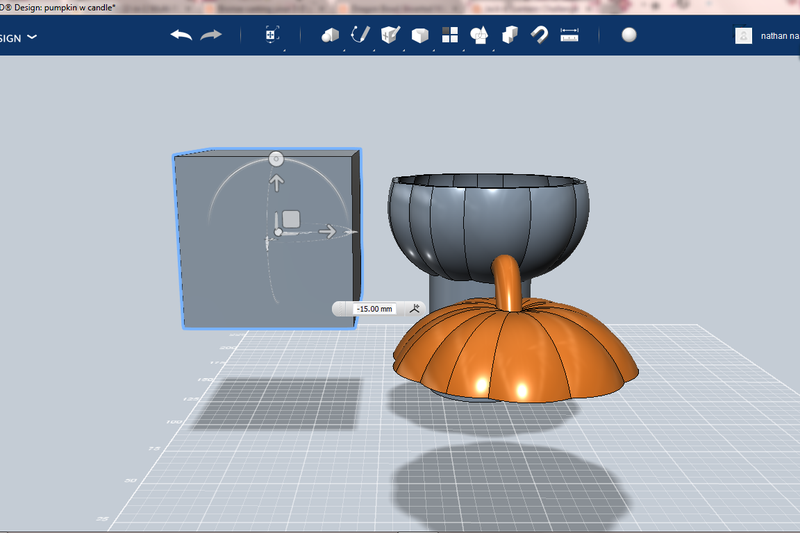Open the Modify tool cube icon

(x=420, y=35)
